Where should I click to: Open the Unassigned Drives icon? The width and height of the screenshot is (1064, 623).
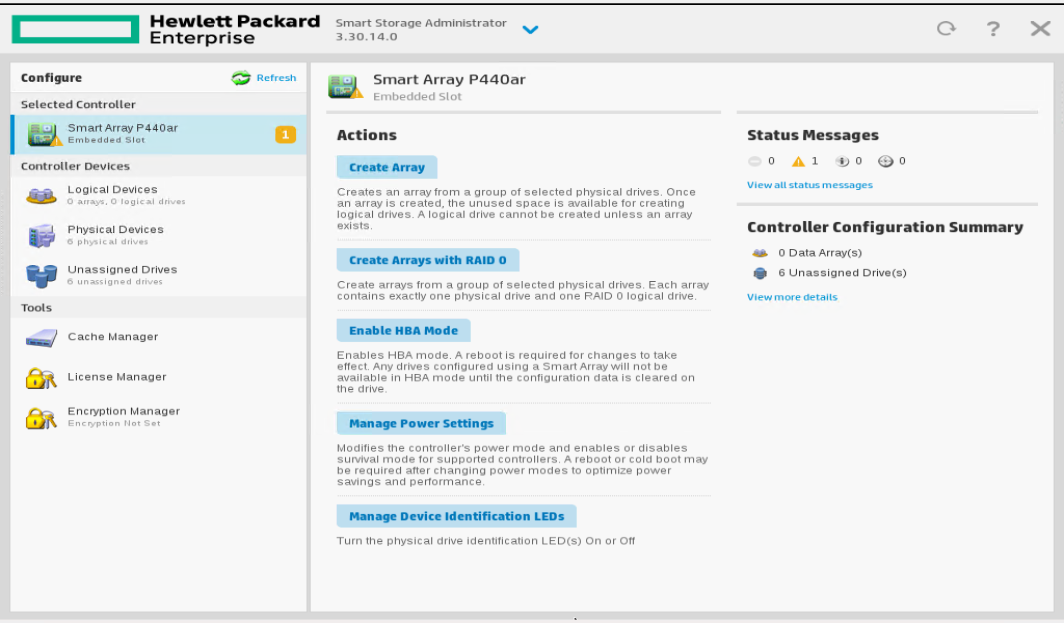coord(41,276)
